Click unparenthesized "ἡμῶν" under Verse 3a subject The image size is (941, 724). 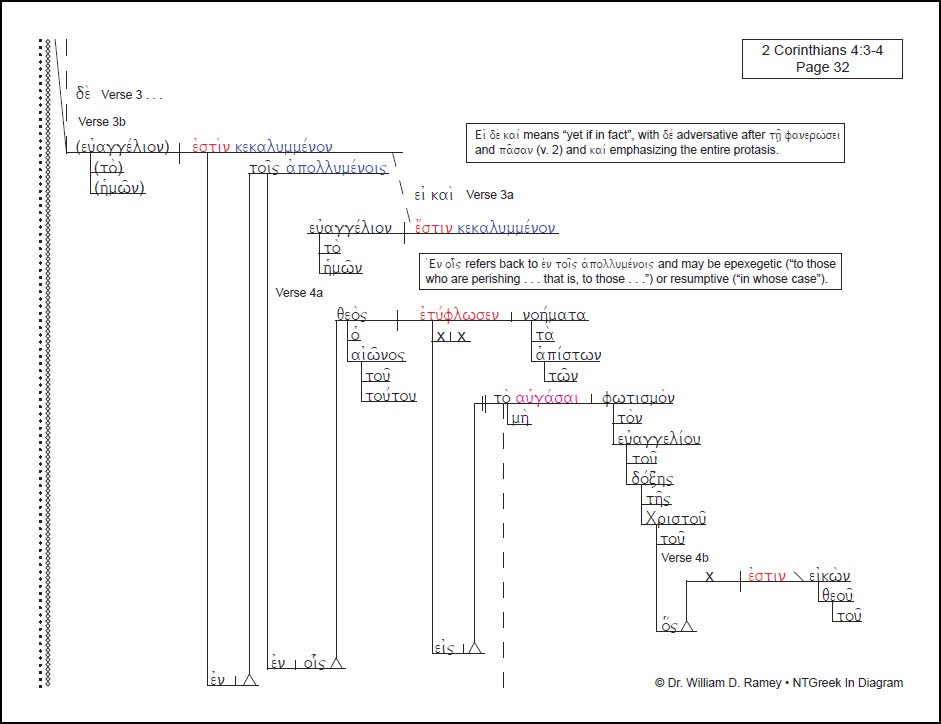pos(343,268)
